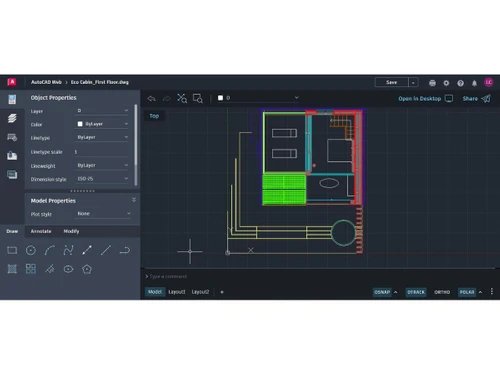The image size is (500, 375).
Task: Select the Line draw tool
Action: (106, 250)
